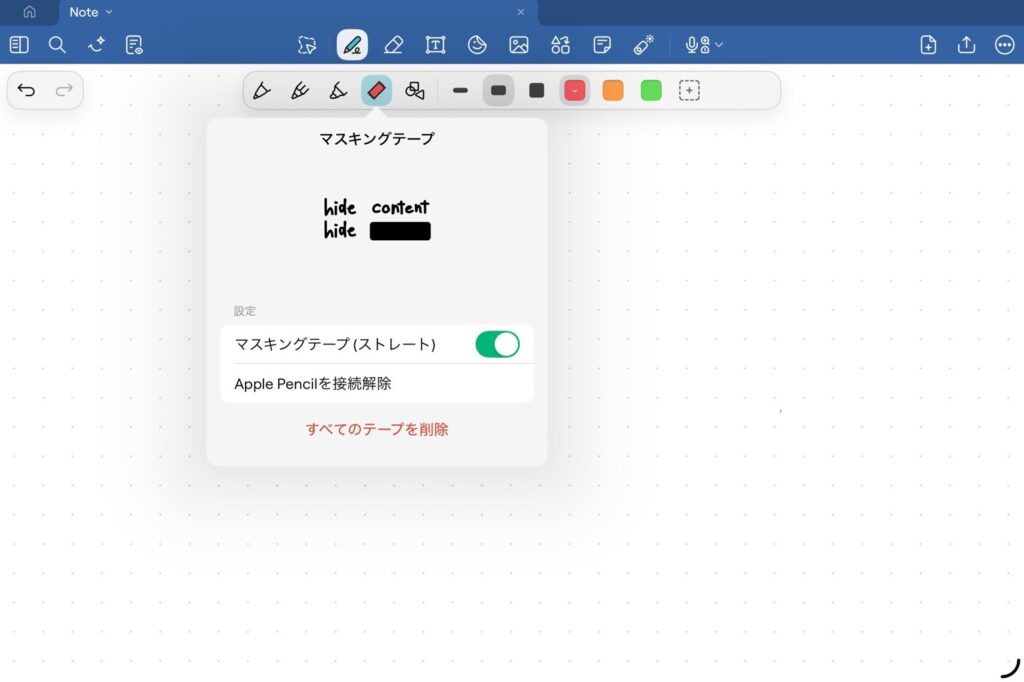Open the sticker tool
This screenshot has width=1024, height=682.
(477, 45)
